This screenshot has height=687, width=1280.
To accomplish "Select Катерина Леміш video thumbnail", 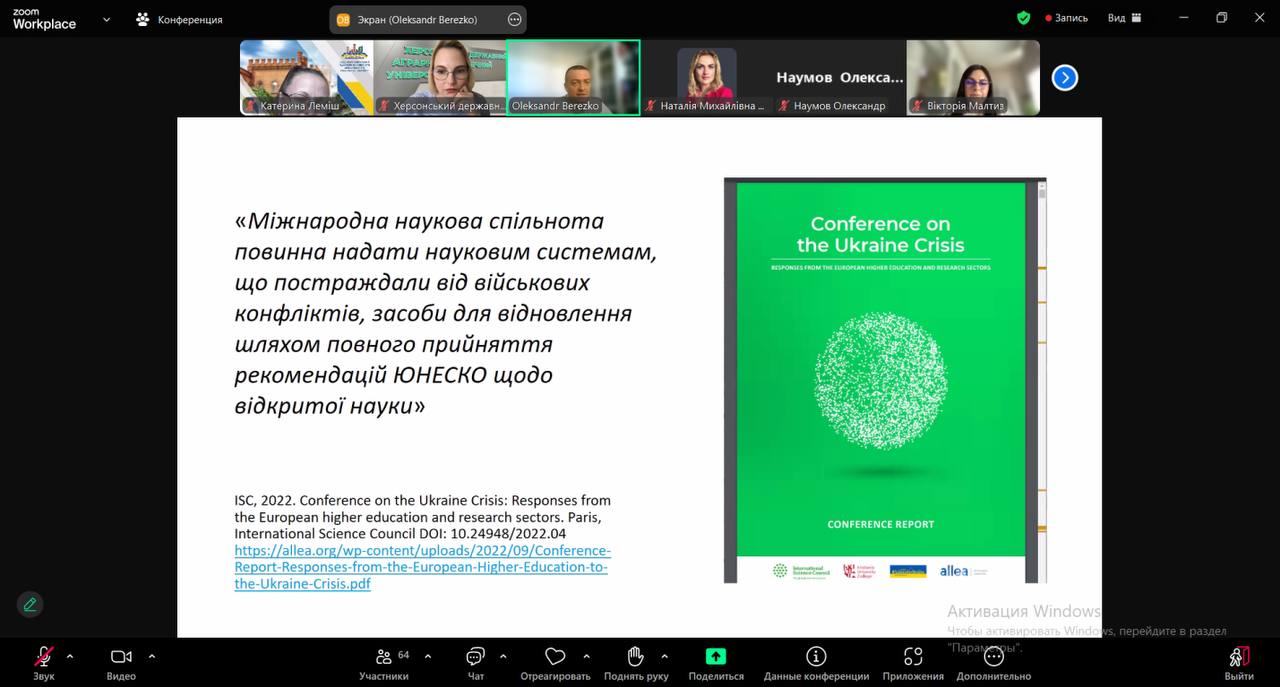I will pos(306,78).
